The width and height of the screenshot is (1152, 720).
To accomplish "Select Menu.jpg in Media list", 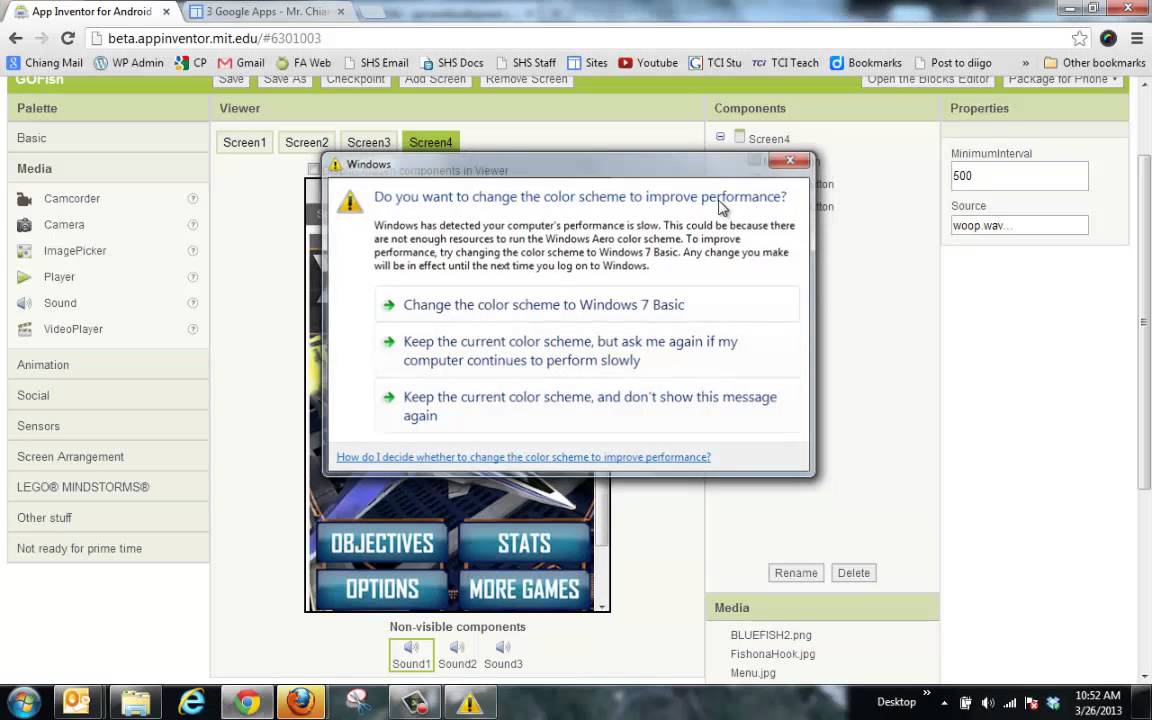I will pos(752,672).
